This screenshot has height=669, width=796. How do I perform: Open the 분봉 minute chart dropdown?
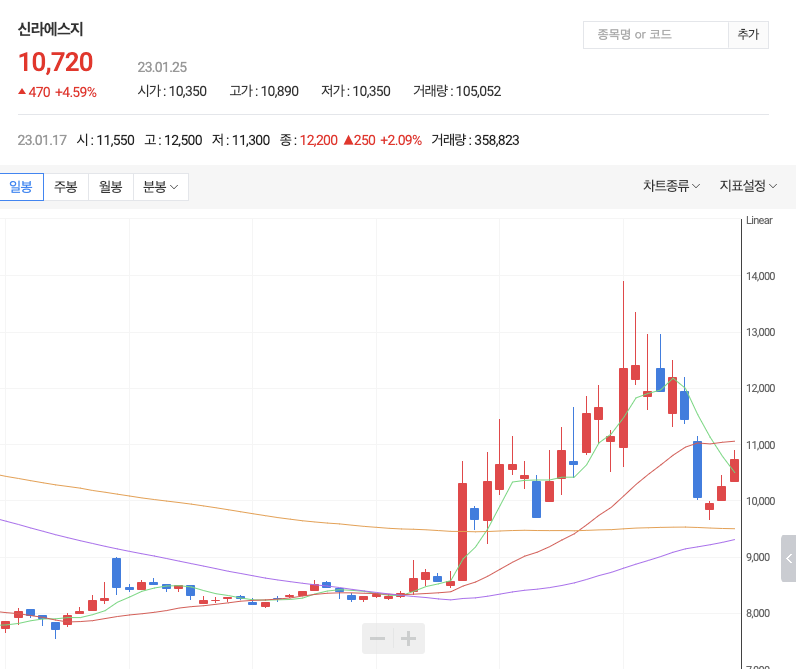click(160, 187)
